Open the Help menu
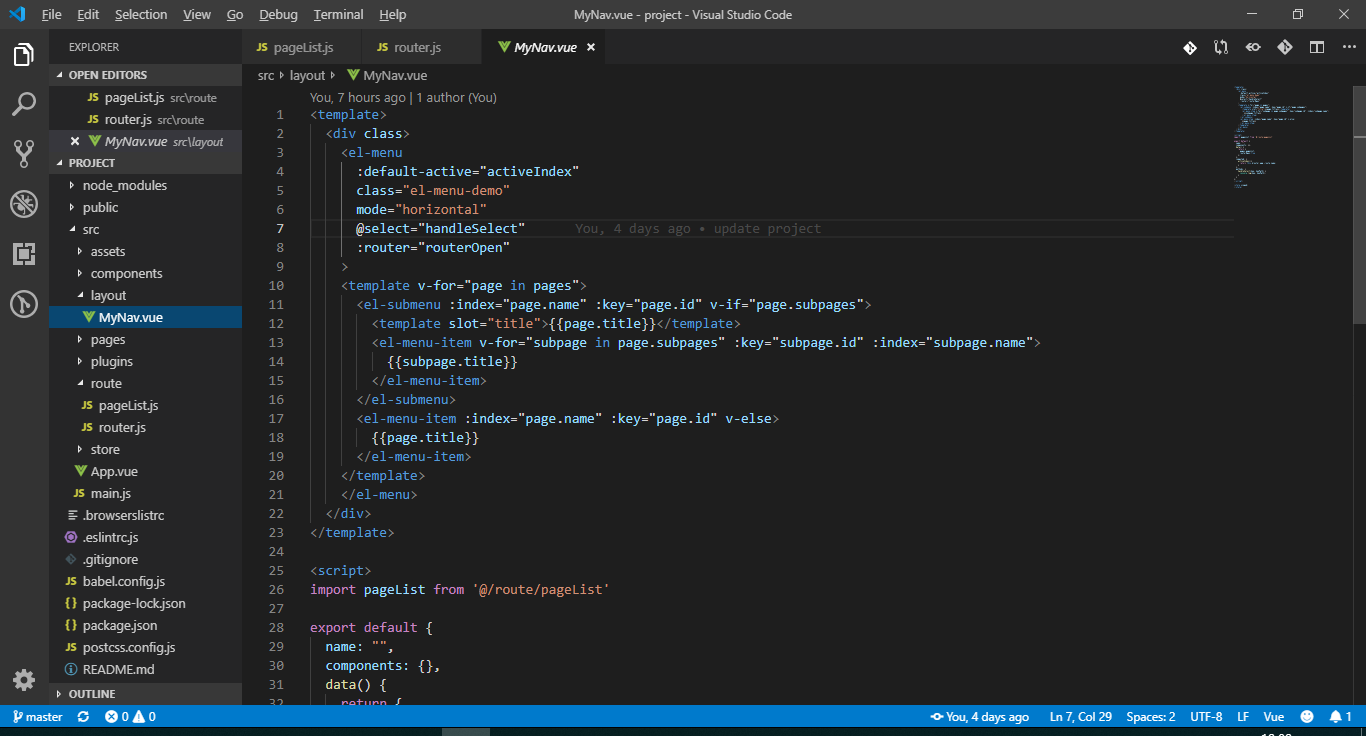Image resolution: width=1366 pixels, height=736 pixels. [393, 15]
